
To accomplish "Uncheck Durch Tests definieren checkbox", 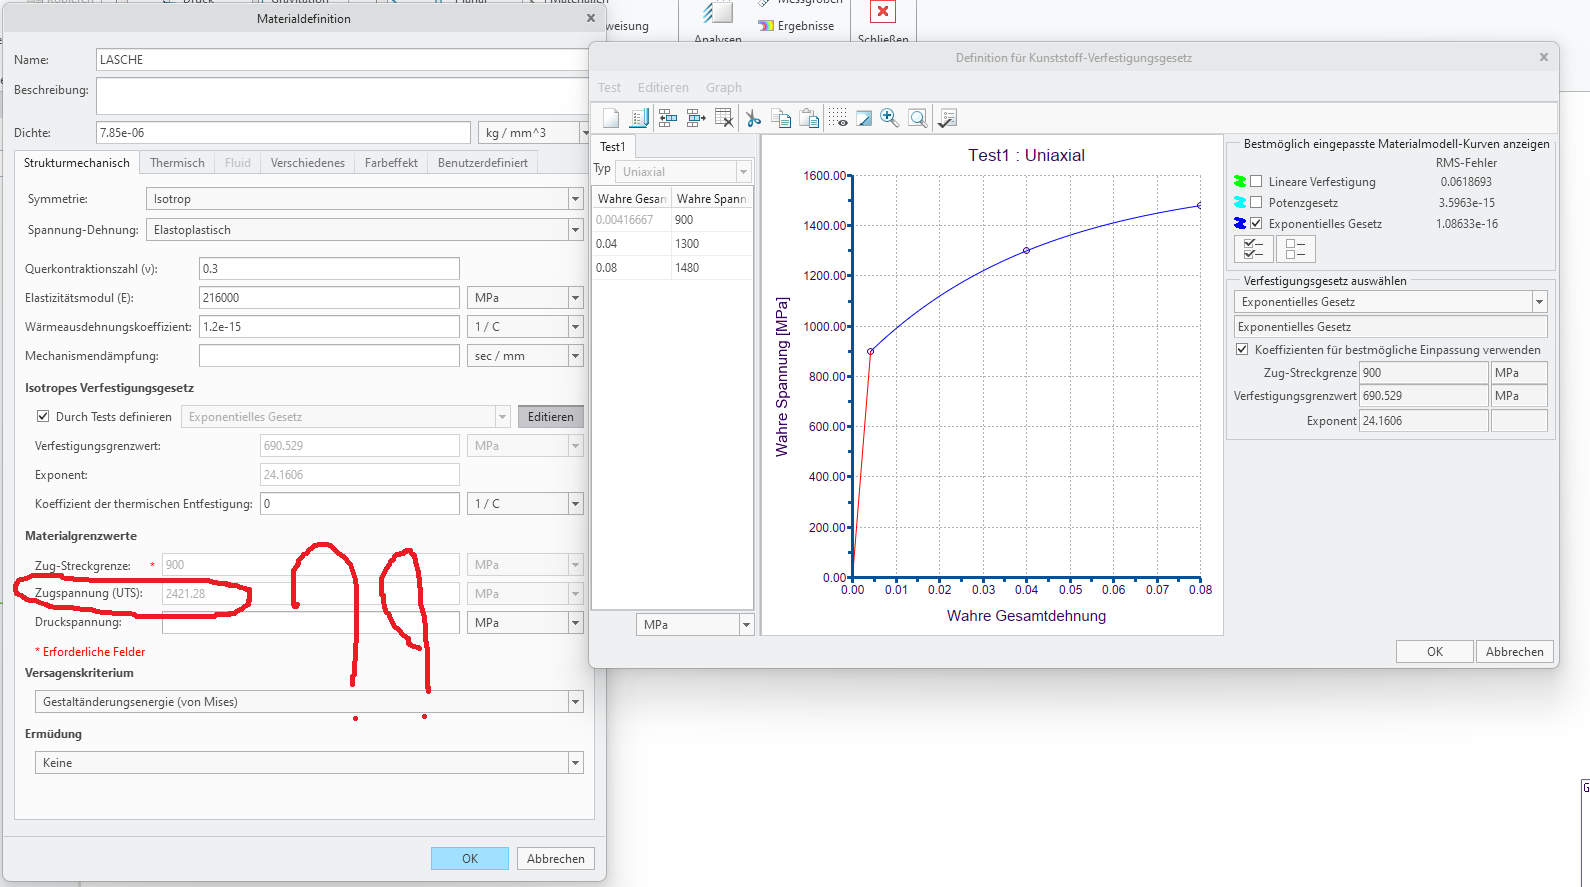I will point(43,417).
